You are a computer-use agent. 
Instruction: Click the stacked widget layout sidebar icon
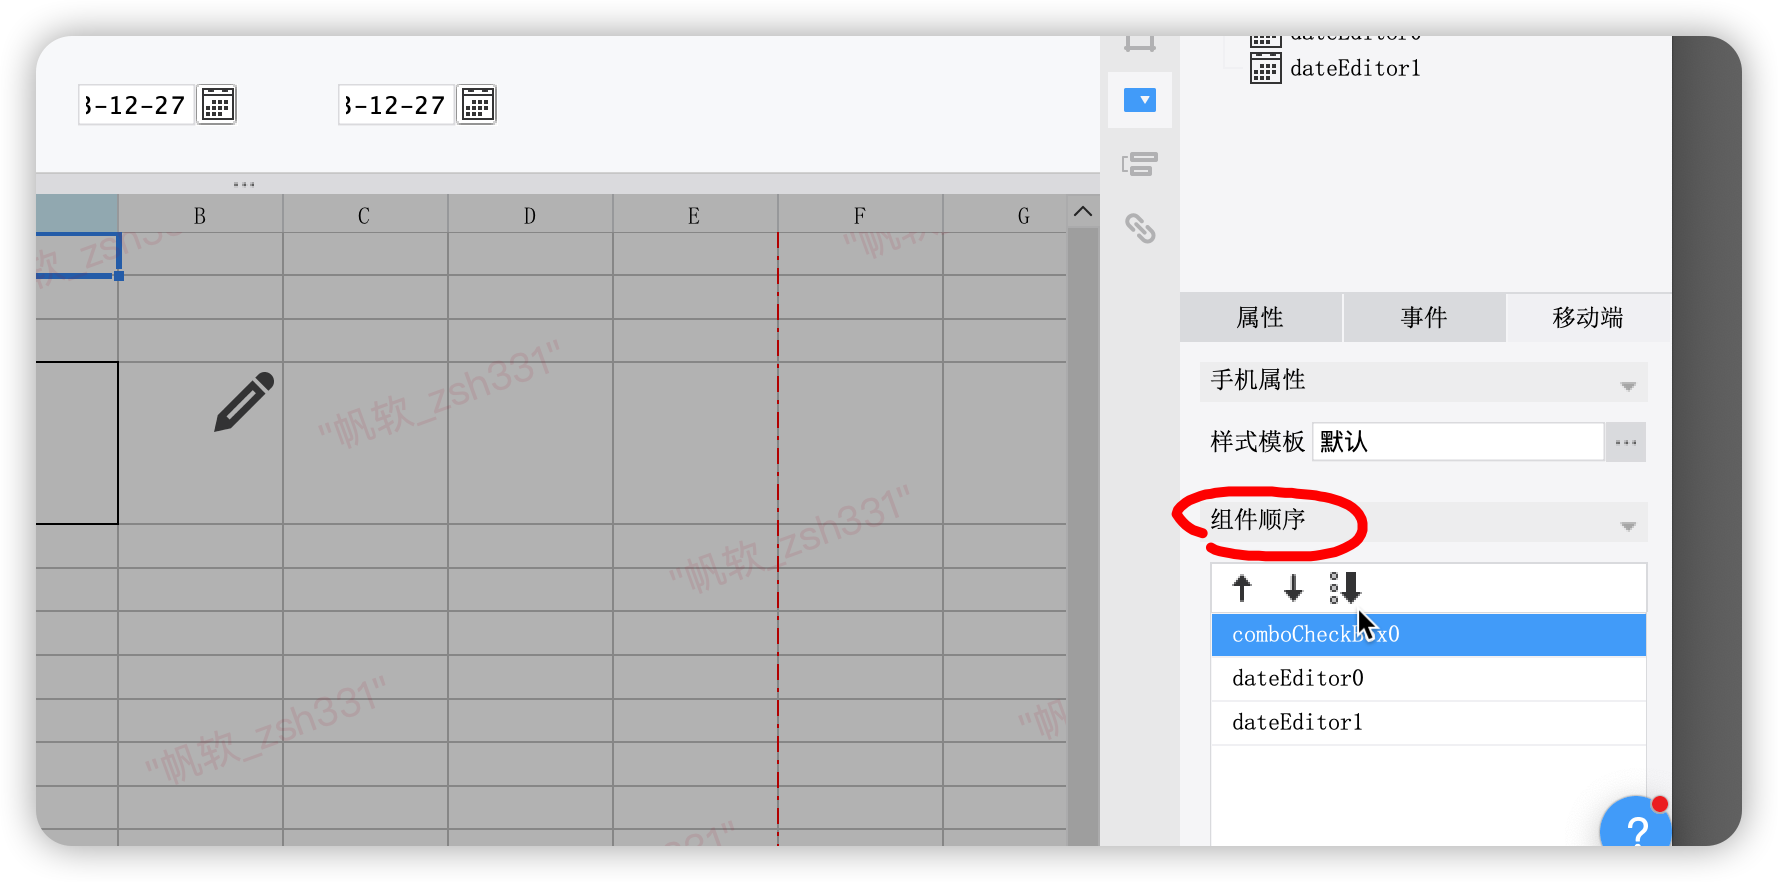1139,164
